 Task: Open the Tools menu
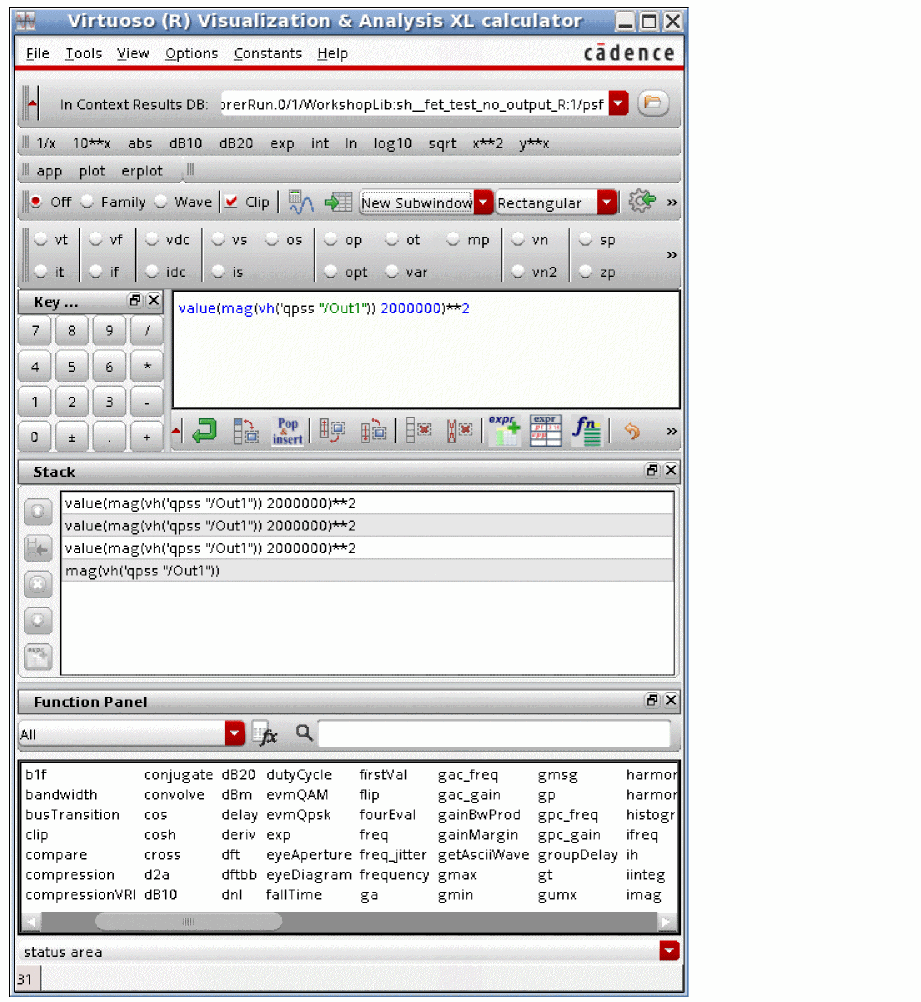pos(84,54)
